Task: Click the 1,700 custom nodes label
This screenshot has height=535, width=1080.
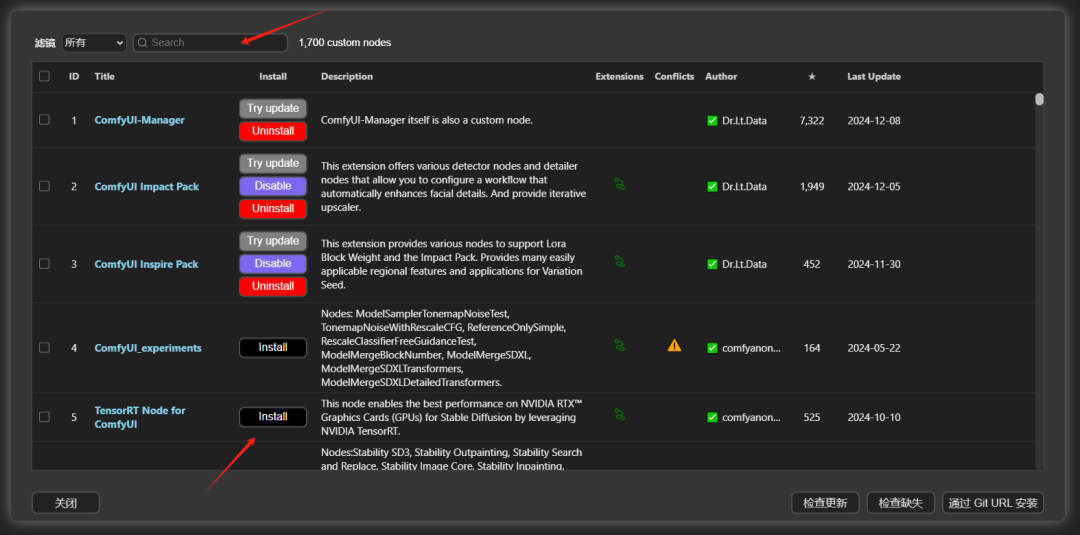Action: (x=344, y=43)
